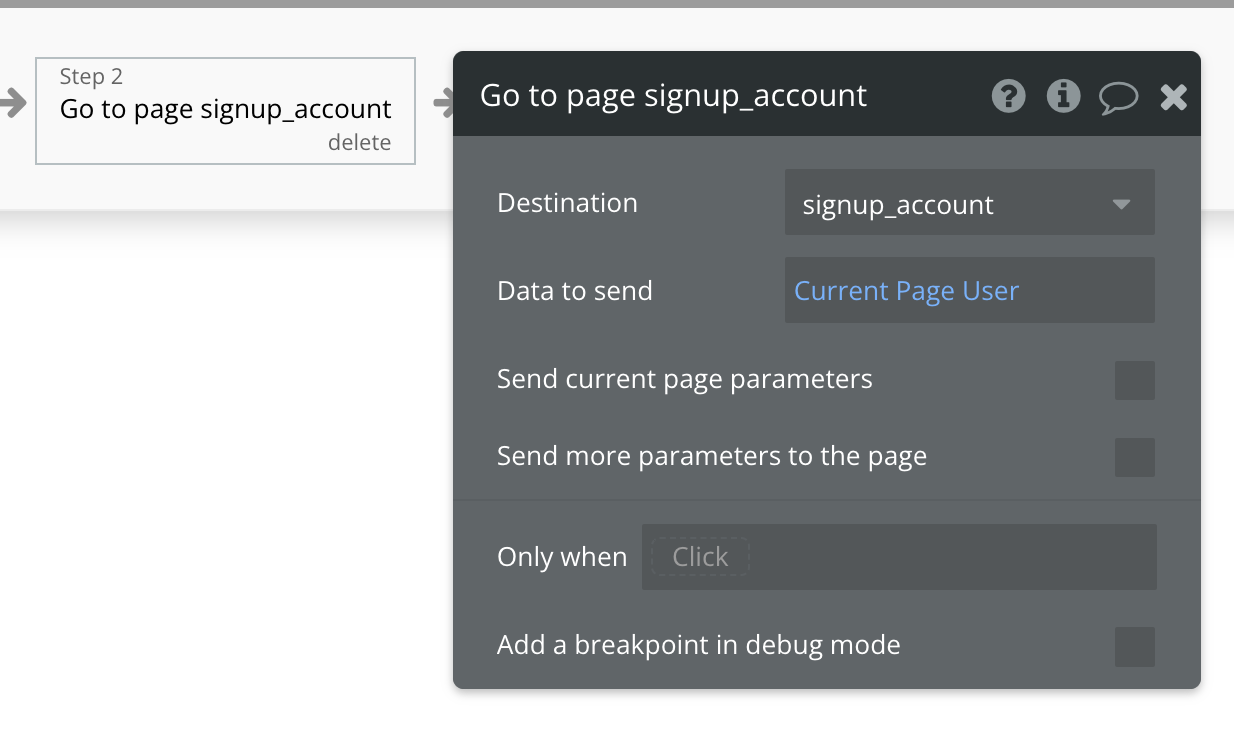Image resolution: width=1234 pixels, height=732 pixels.
Task: Close the Go to page dialog
Action: [x=1173, y=96]
